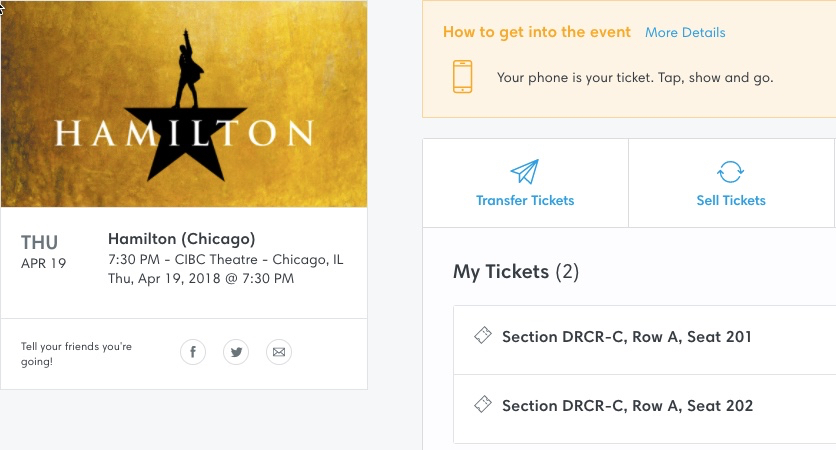836x450 pixels.
Task: Click the "How to get into the event" heading
Action: (537, 32)
